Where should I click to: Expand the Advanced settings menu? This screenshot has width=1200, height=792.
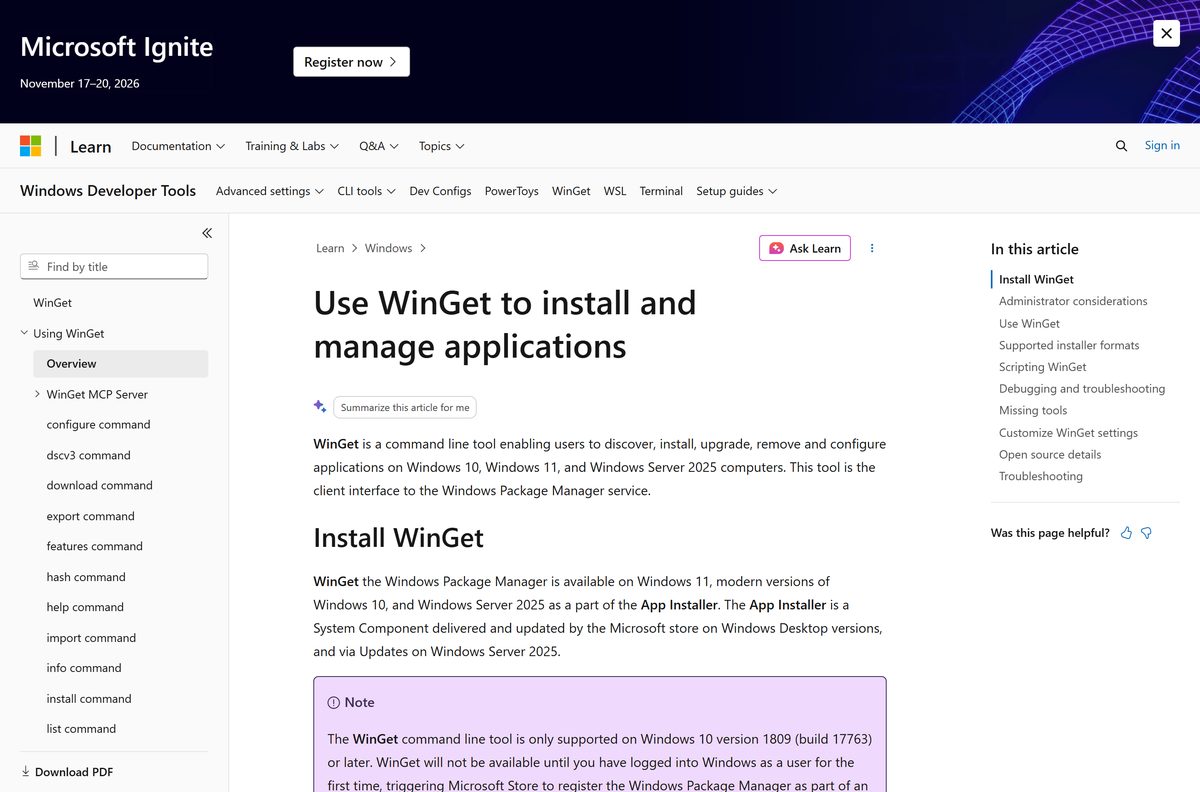click(270, 191)
